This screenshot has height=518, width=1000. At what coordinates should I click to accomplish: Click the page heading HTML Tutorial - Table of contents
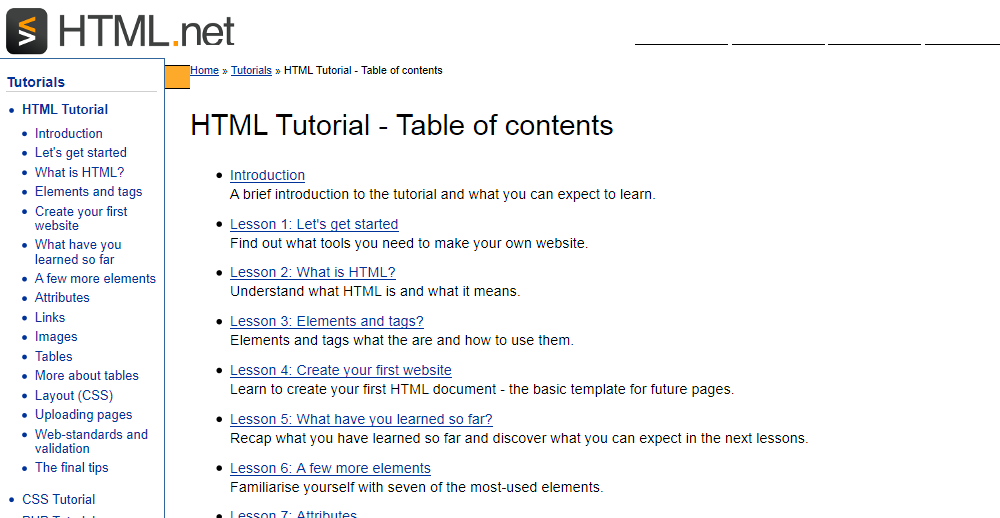pos(402,125)
